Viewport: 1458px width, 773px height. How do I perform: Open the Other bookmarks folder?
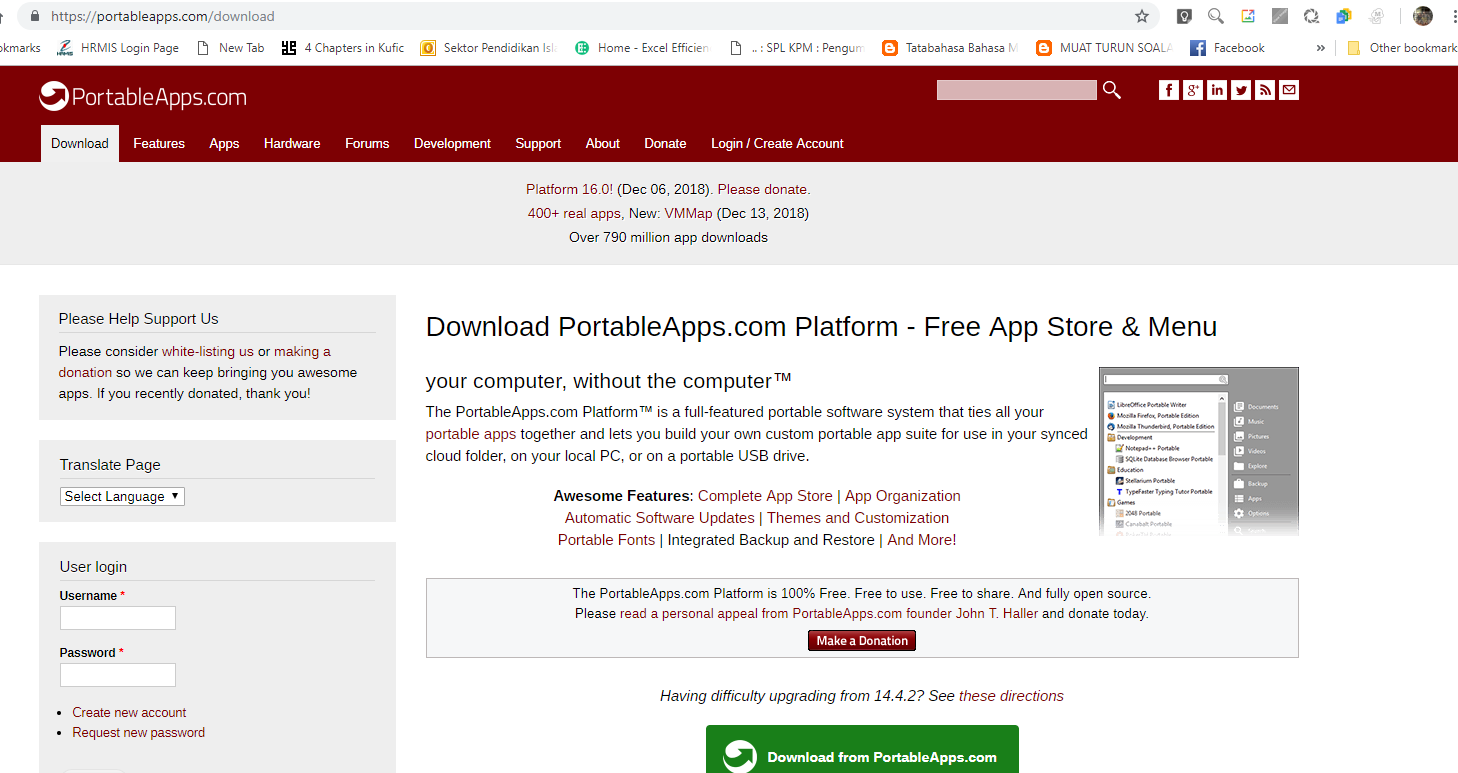tap(1402, 47)
